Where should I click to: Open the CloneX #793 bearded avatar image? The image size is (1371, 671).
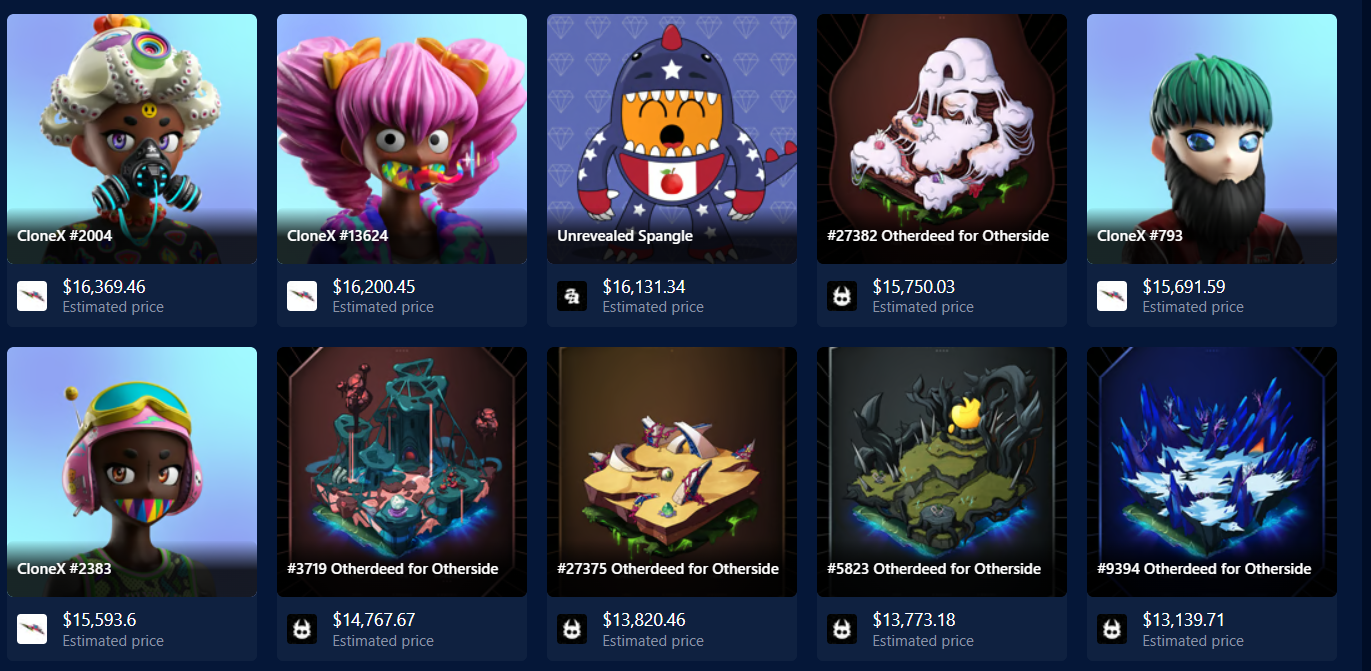click(x=1212, y=139)
